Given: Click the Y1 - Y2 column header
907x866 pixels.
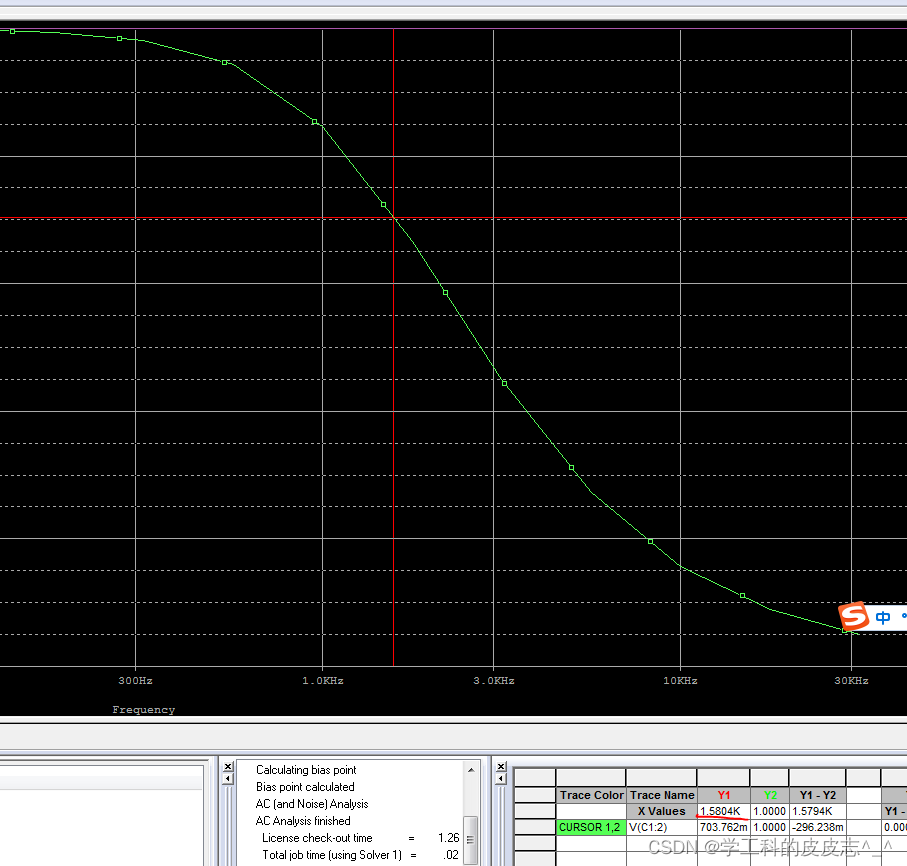Looking at the screenshot, I should click(x=817, y=795).
